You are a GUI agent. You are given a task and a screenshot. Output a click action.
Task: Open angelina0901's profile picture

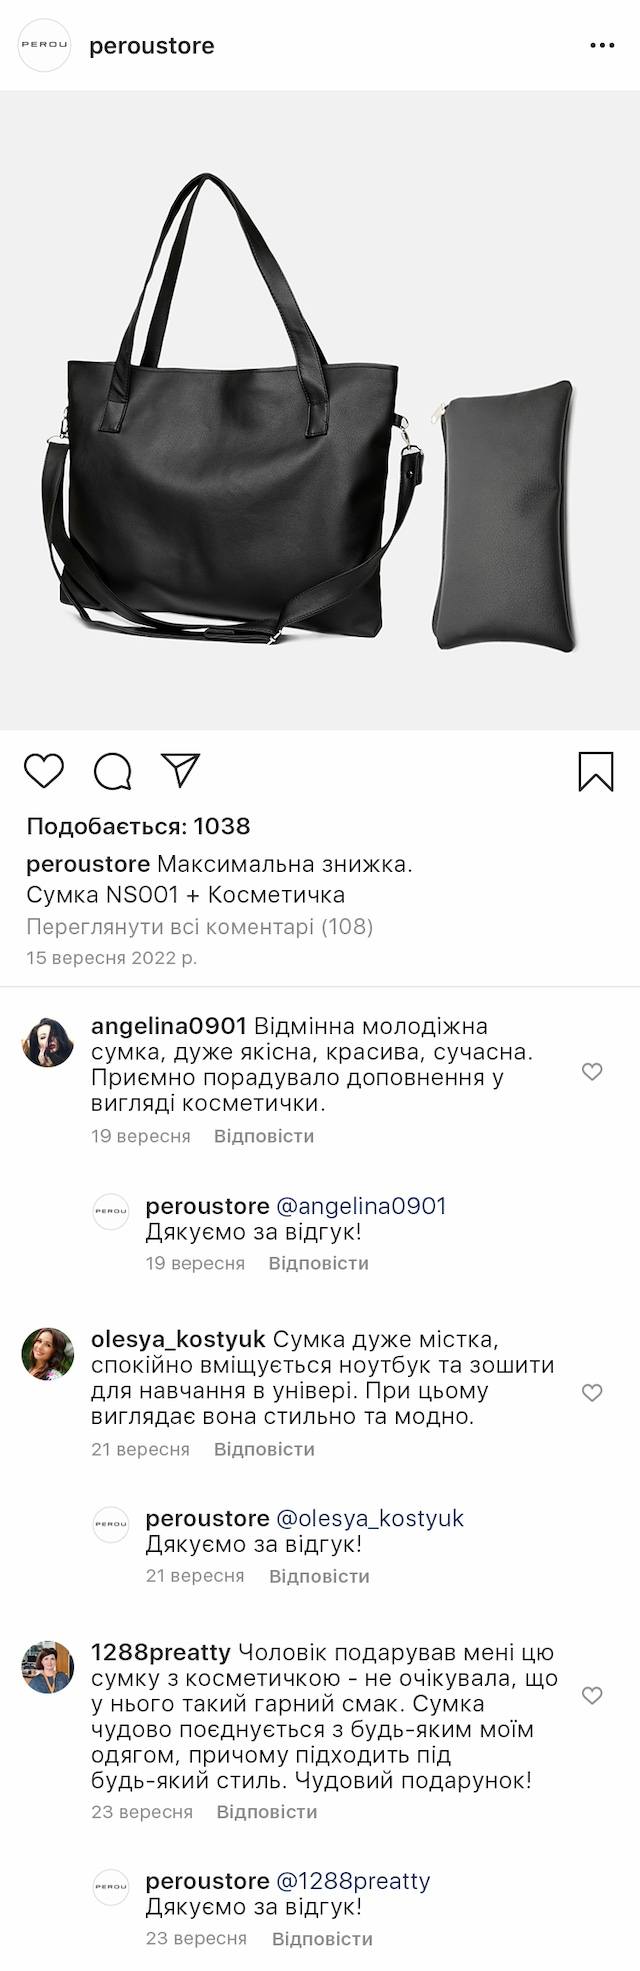pos(48,1042)
